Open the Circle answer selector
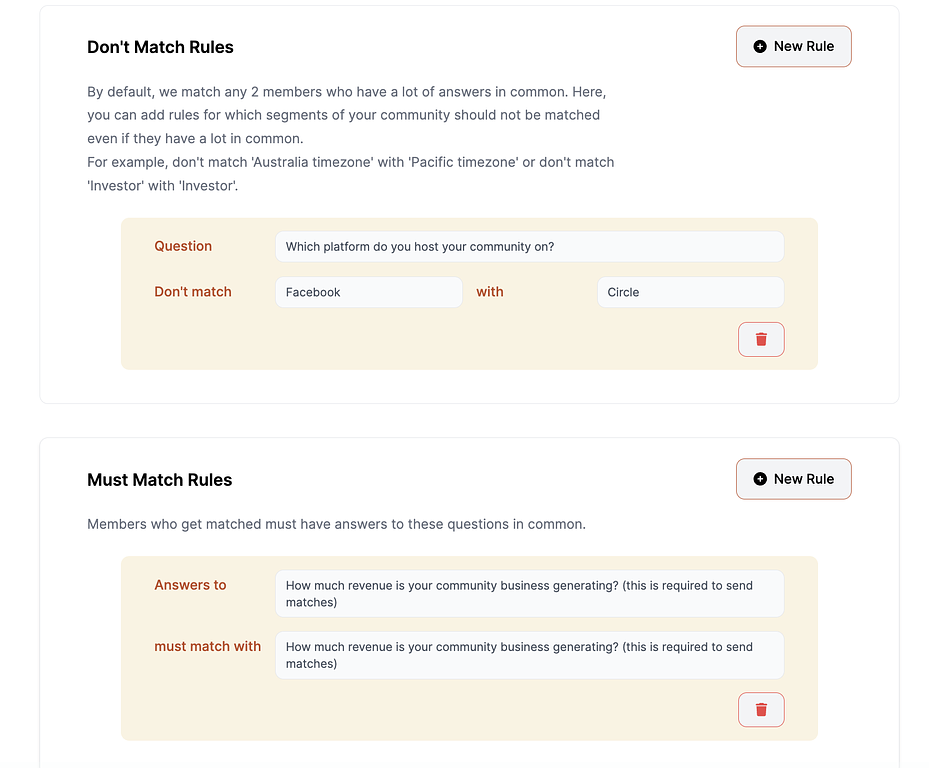This screenshot has height=768, width=929. [x=690, y=292]
